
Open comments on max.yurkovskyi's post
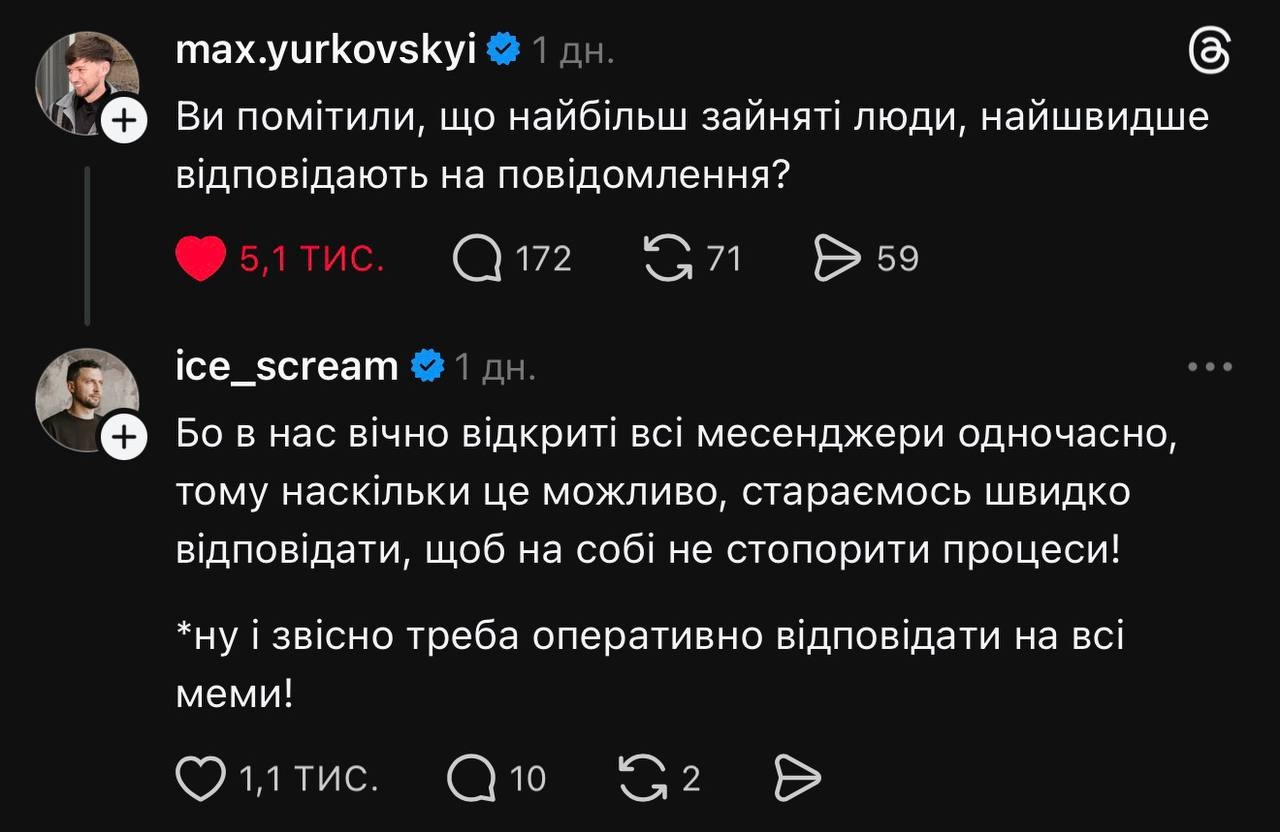pyautogui.click(x=477, y=260)
